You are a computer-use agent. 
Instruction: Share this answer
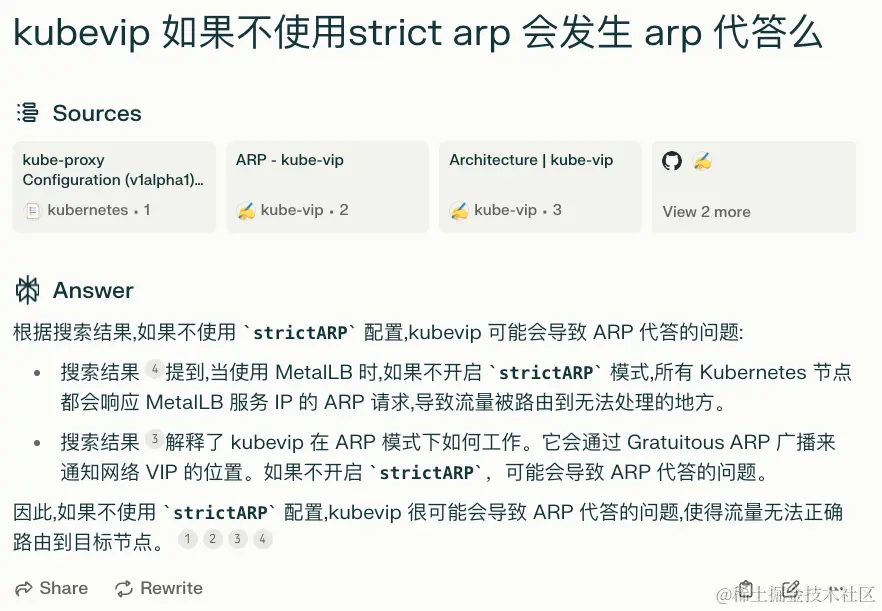click(x=52, y=588)
